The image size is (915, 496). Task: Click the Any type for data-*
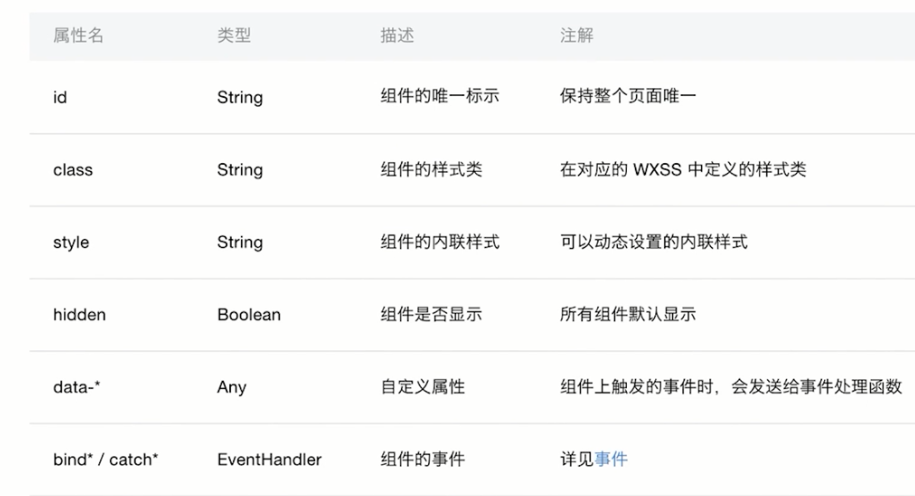click(232, 387)
